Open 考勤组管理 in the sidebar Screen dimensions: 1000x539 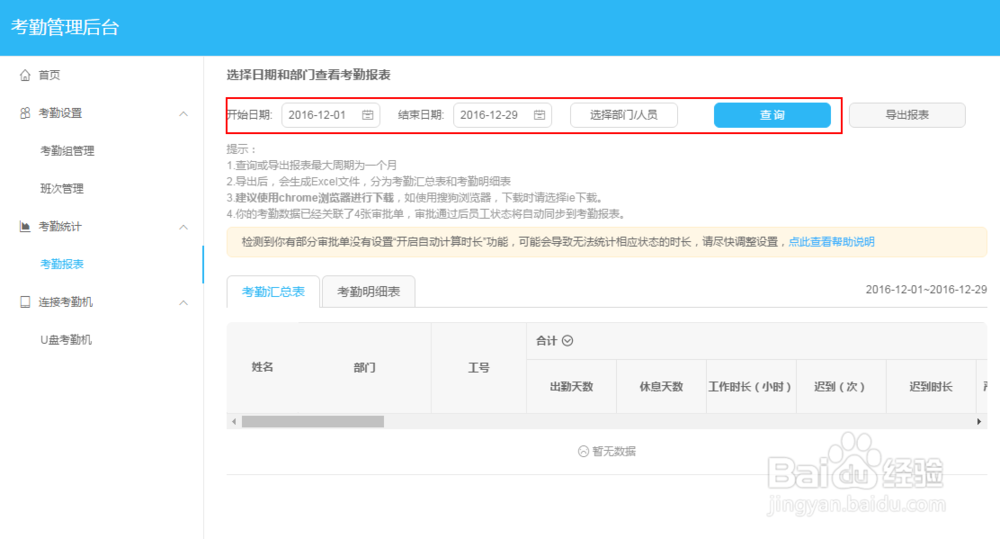pos(67,151)
